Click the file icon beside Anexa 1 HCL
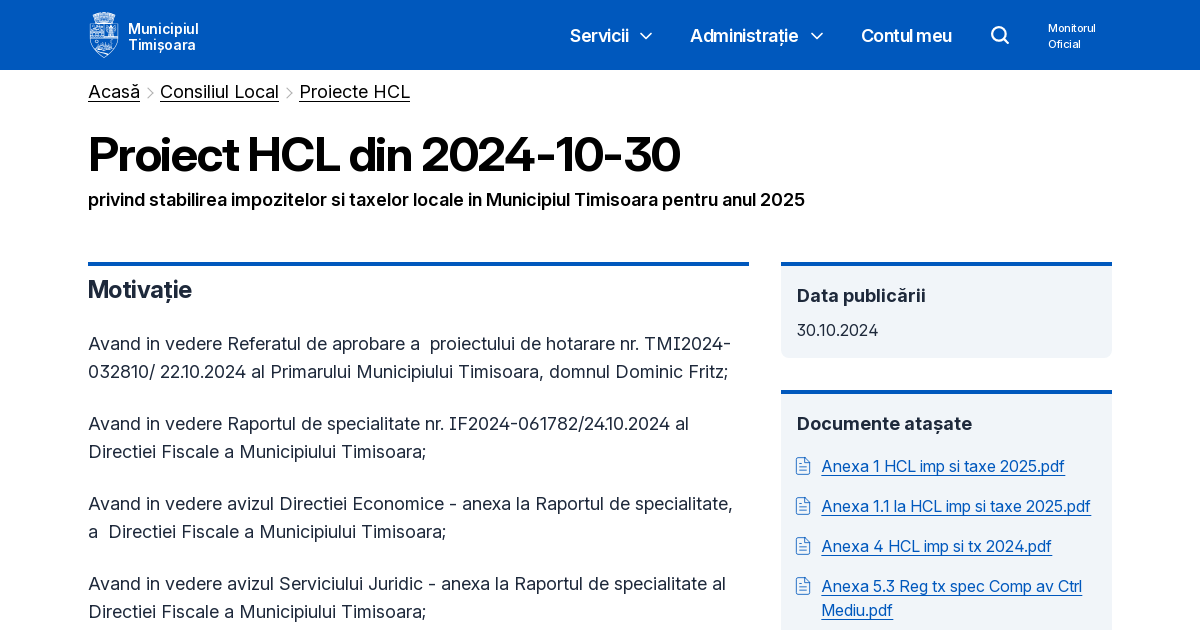This screenshot has width=1200, height=630. click(803, 465)
